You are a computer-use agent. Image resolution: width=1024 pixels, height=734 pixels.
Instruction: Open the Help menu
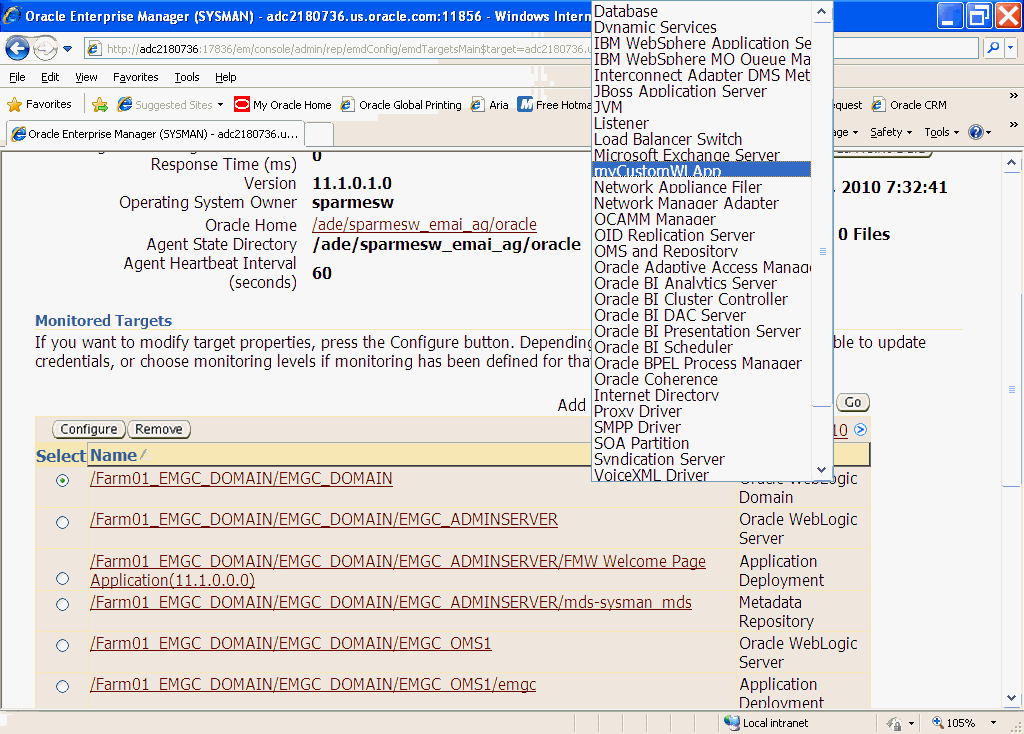pos(225,77)
